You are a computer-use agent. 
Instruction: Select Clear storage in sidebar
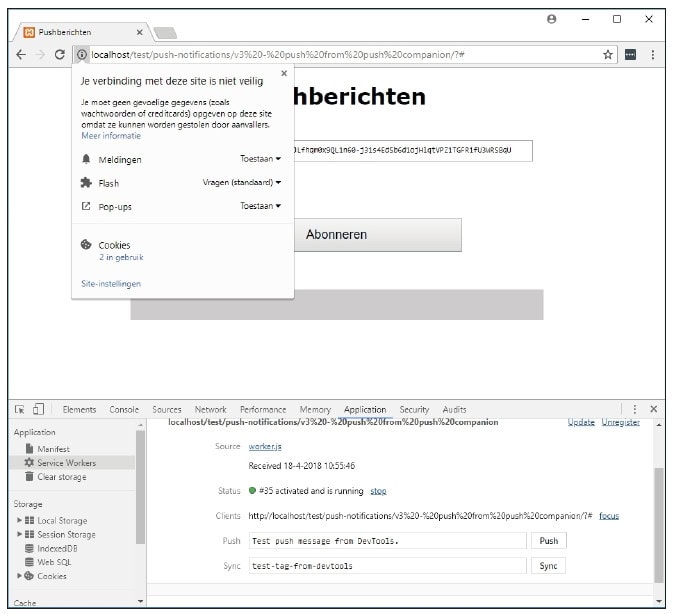(62, 477)
